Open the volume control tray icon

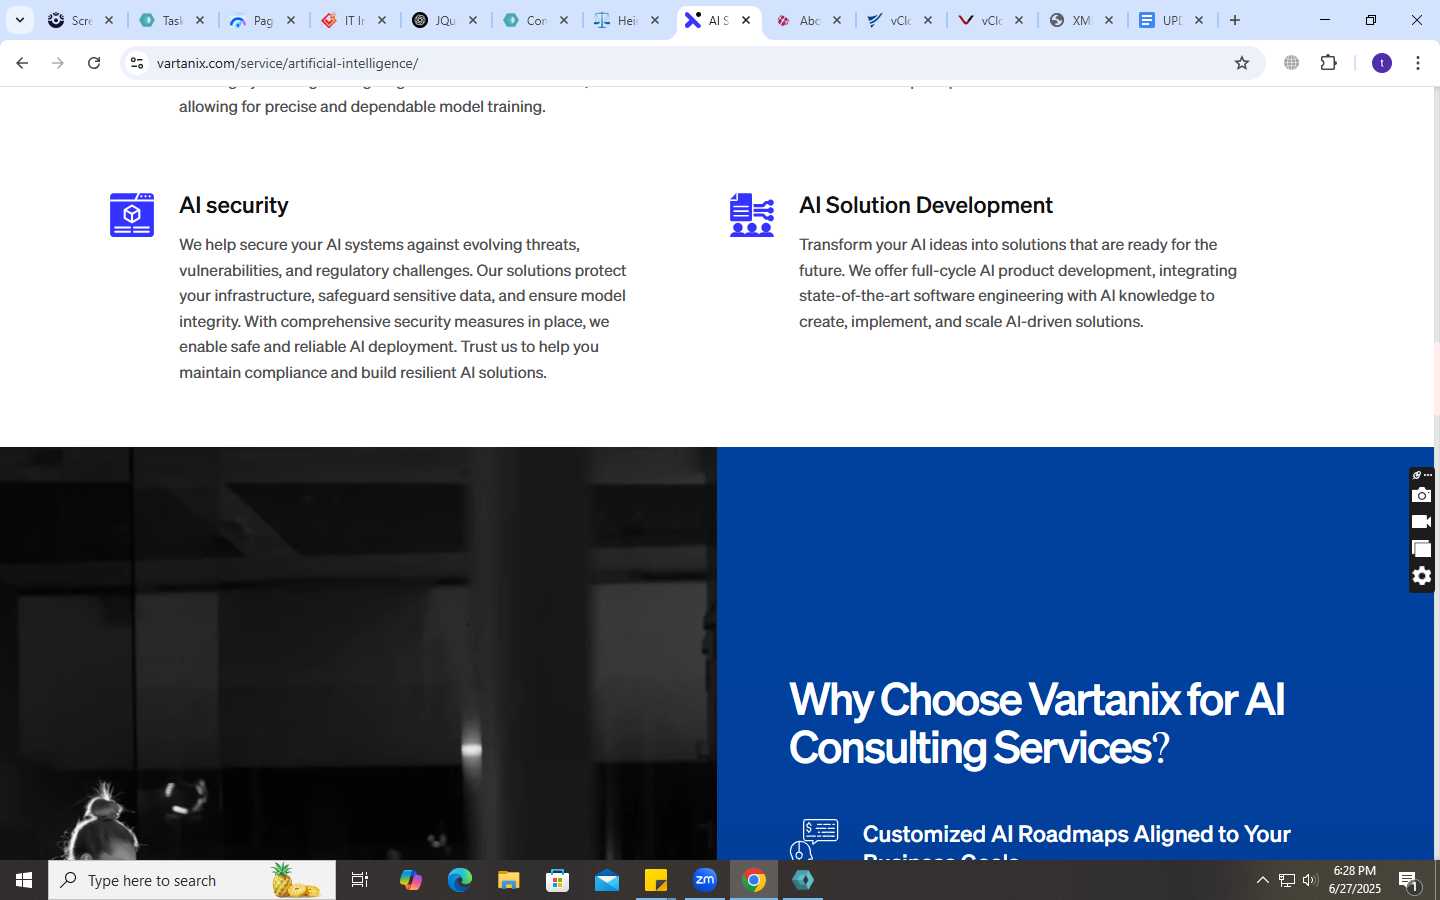click(x=1310, y=880)
